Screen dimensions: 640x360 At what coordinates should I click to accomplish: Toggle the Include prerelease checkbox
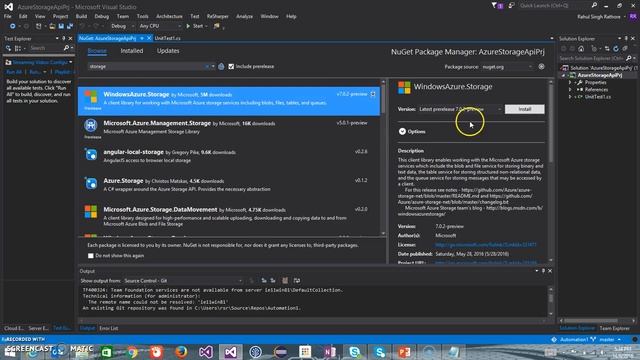[231, 67]
